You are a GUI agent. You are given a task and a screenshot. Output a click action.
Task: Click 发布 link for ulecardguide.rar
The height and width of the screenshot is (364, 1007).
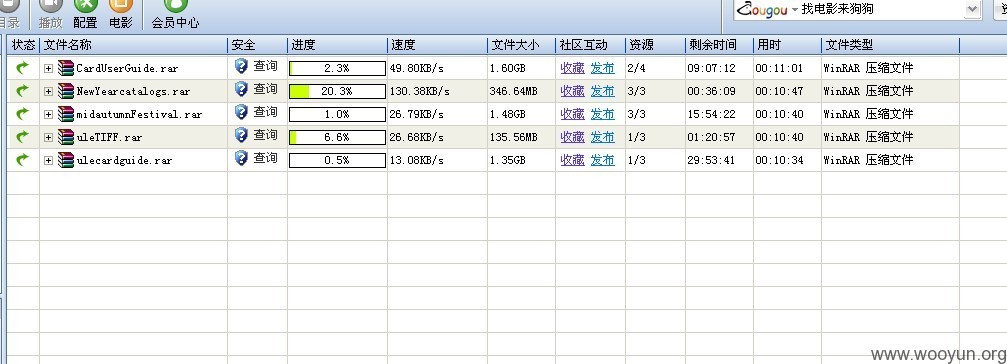tap(602, 160)
